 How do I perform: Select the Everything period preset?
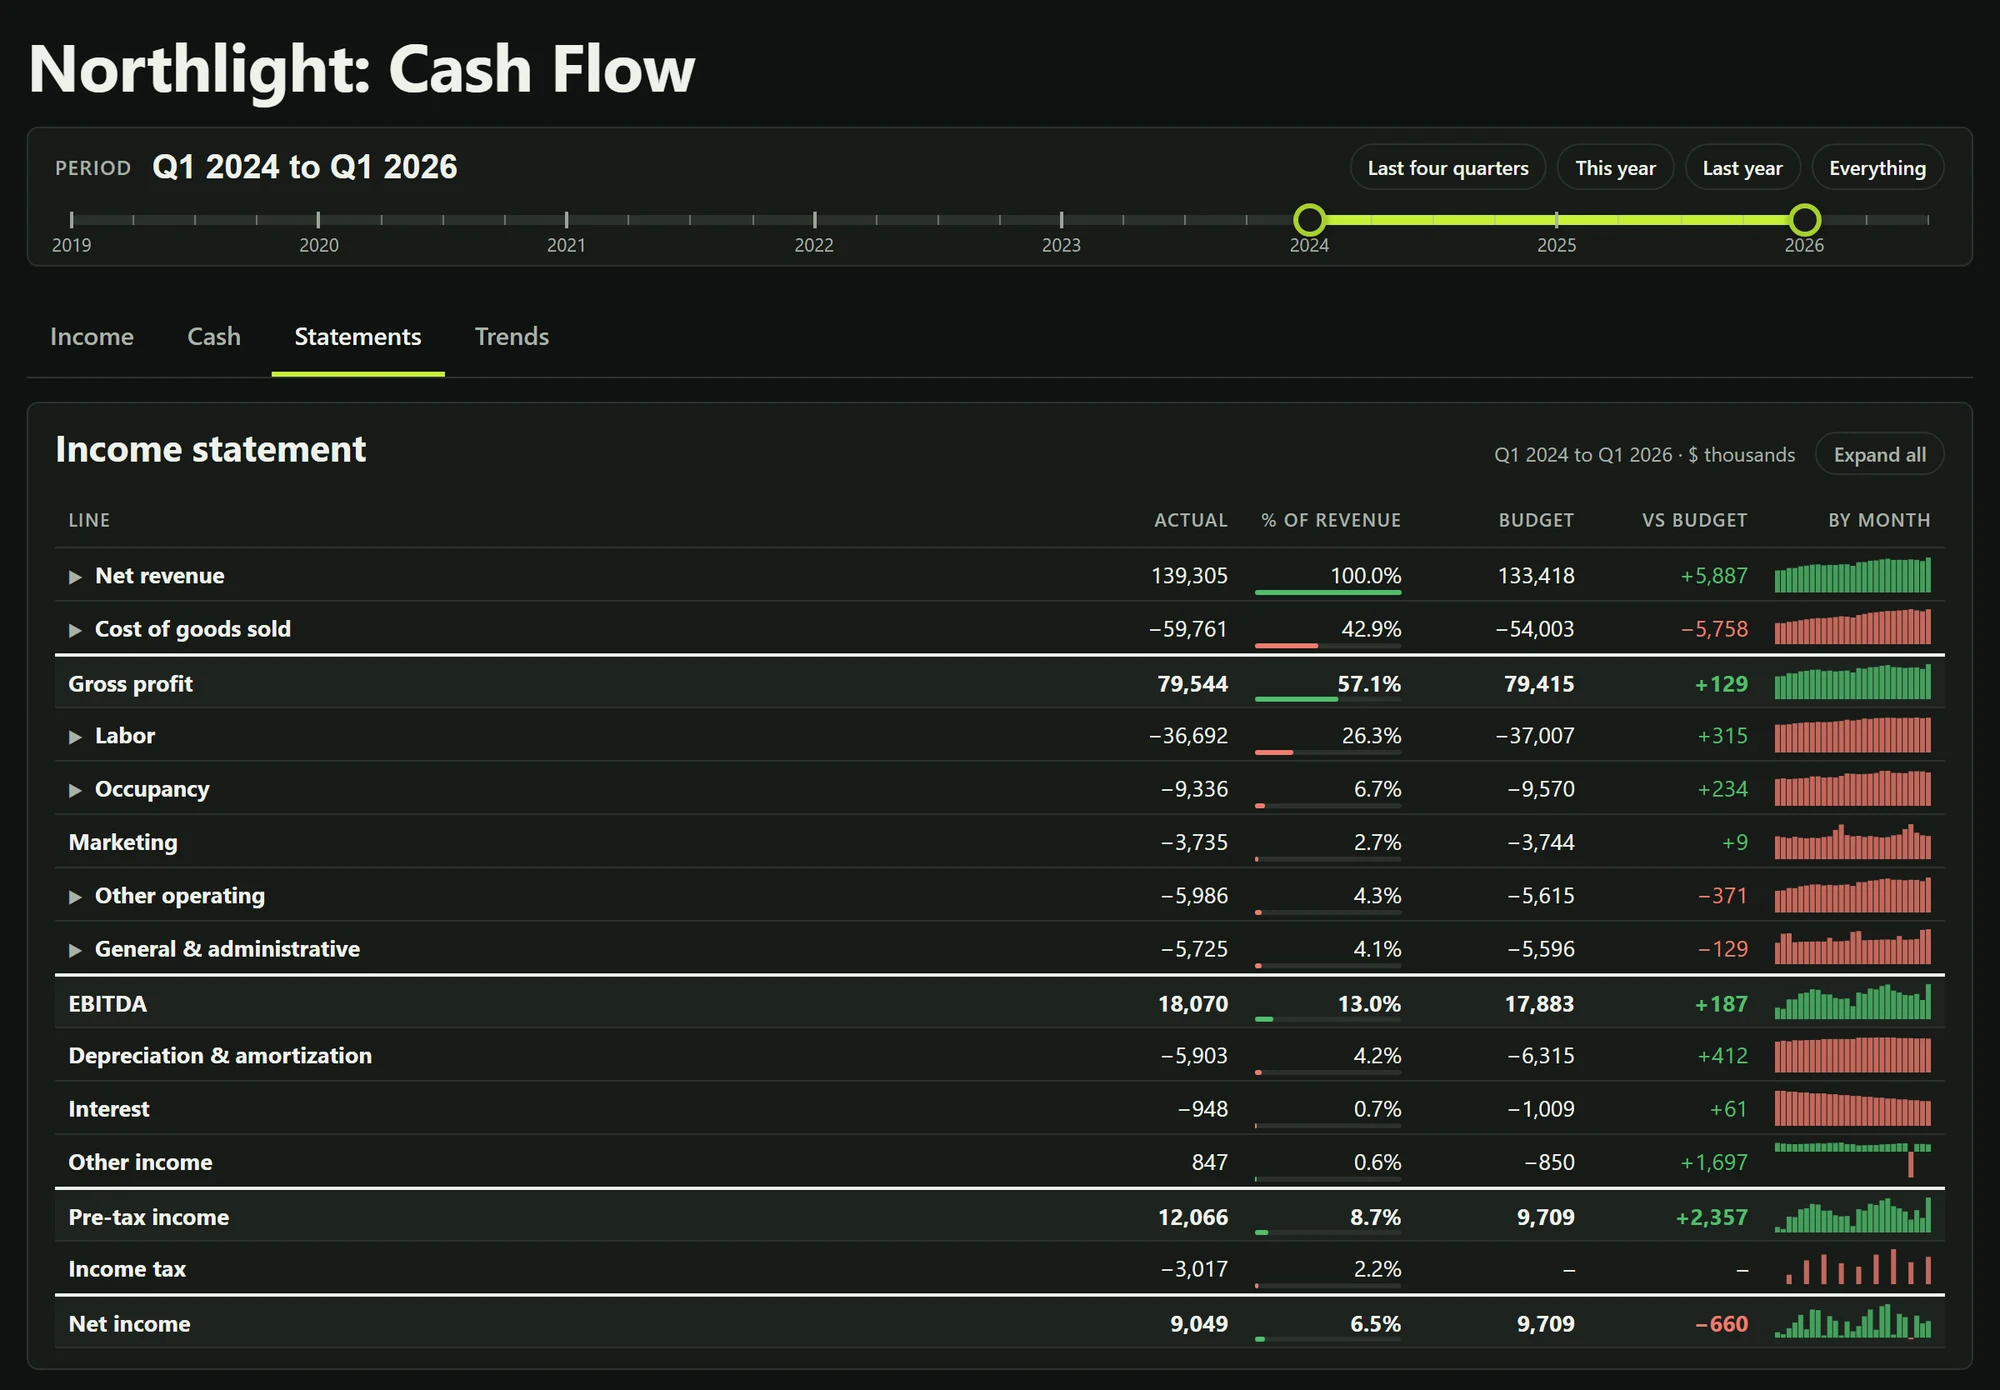click(1877, 168)
